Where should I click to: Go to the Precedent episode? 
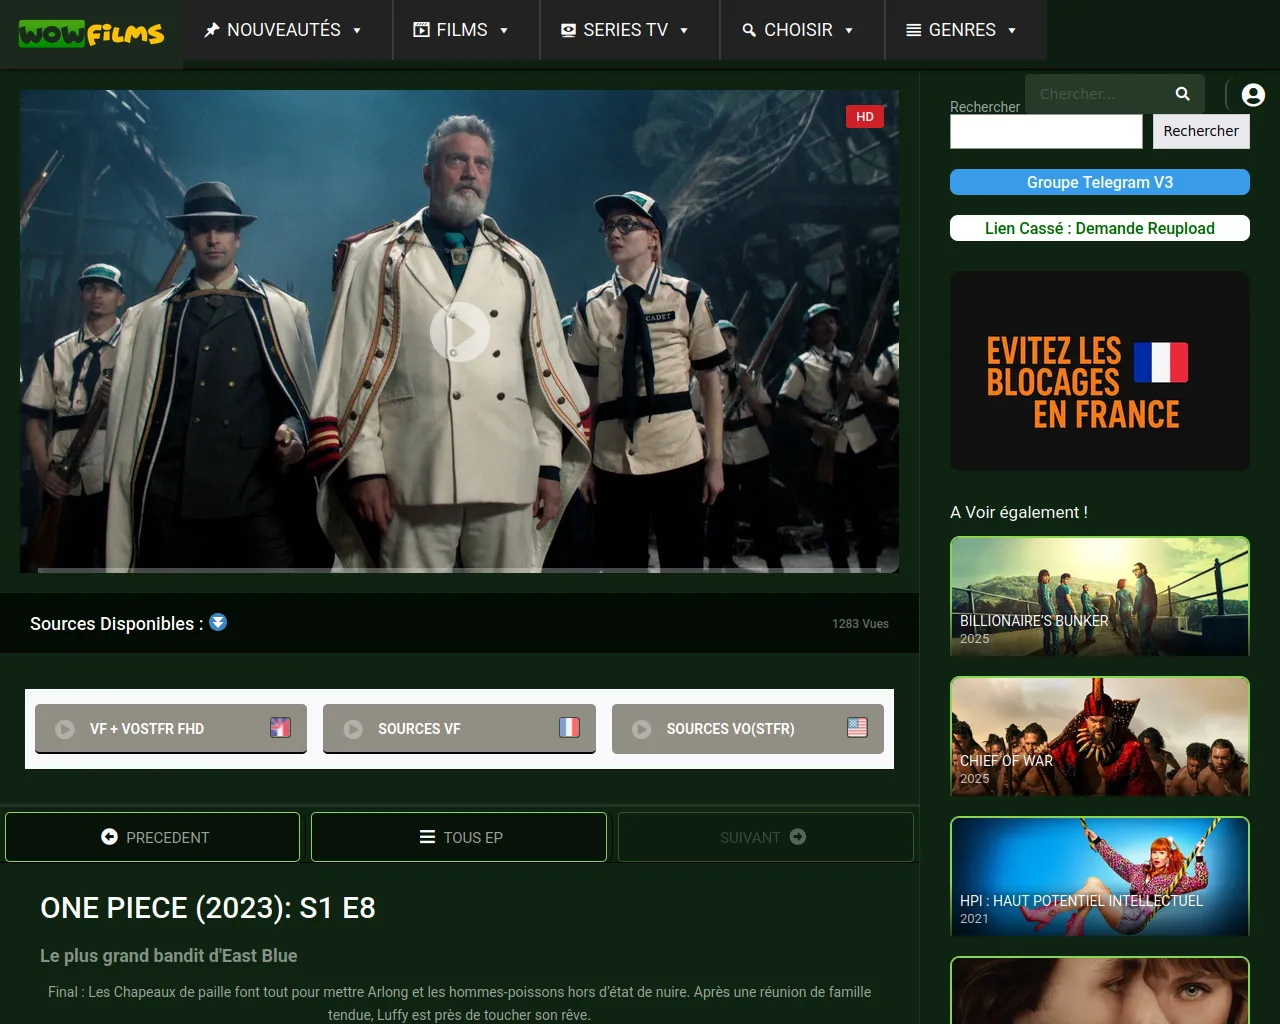pyautogui.click(x=152, y=837)
